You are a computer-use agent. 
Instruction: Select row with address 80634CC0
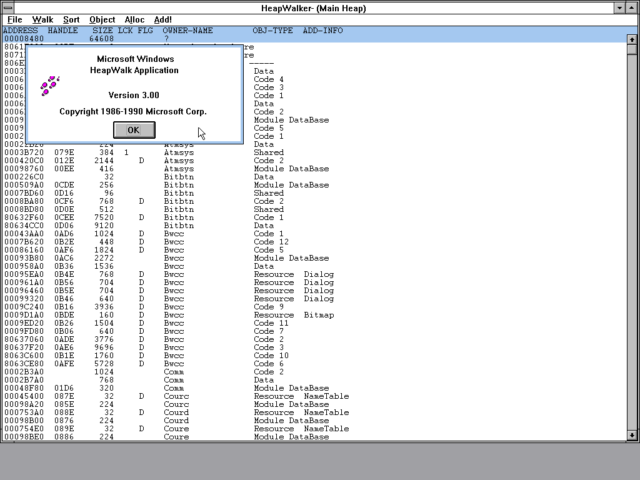coord(314,225)
